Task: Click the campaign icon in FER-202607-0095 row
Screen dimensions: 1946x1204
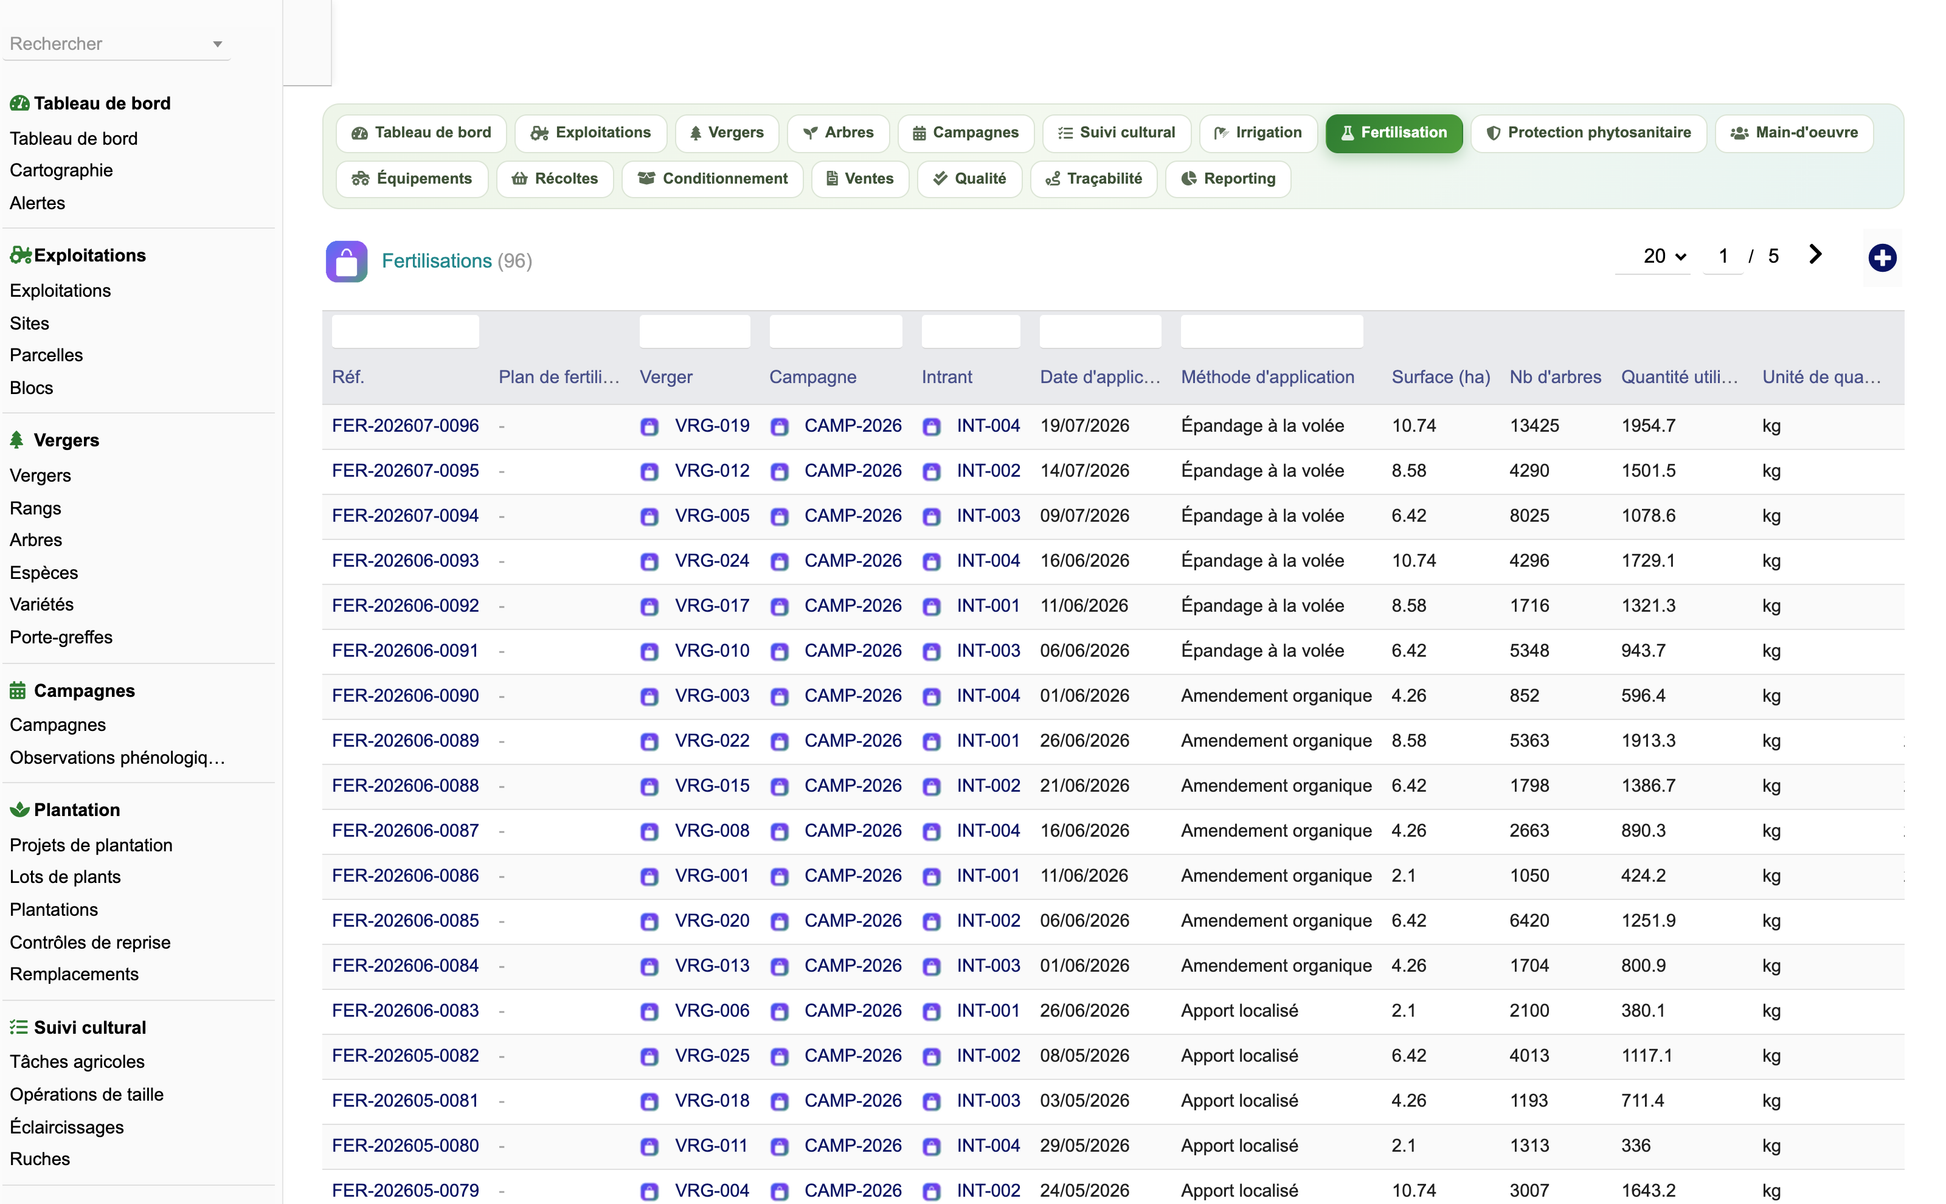Action: 779,472
